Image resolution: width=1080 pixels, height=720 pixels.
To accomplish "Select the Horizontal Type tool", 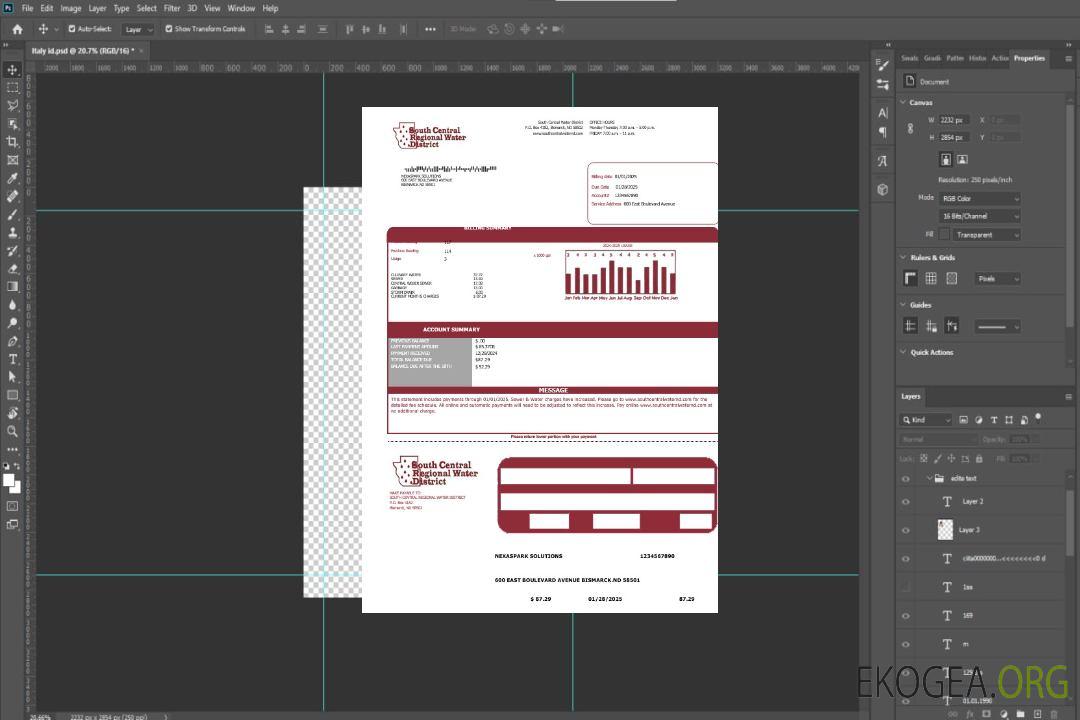I will pyautogui.click(x=12, y=359).
